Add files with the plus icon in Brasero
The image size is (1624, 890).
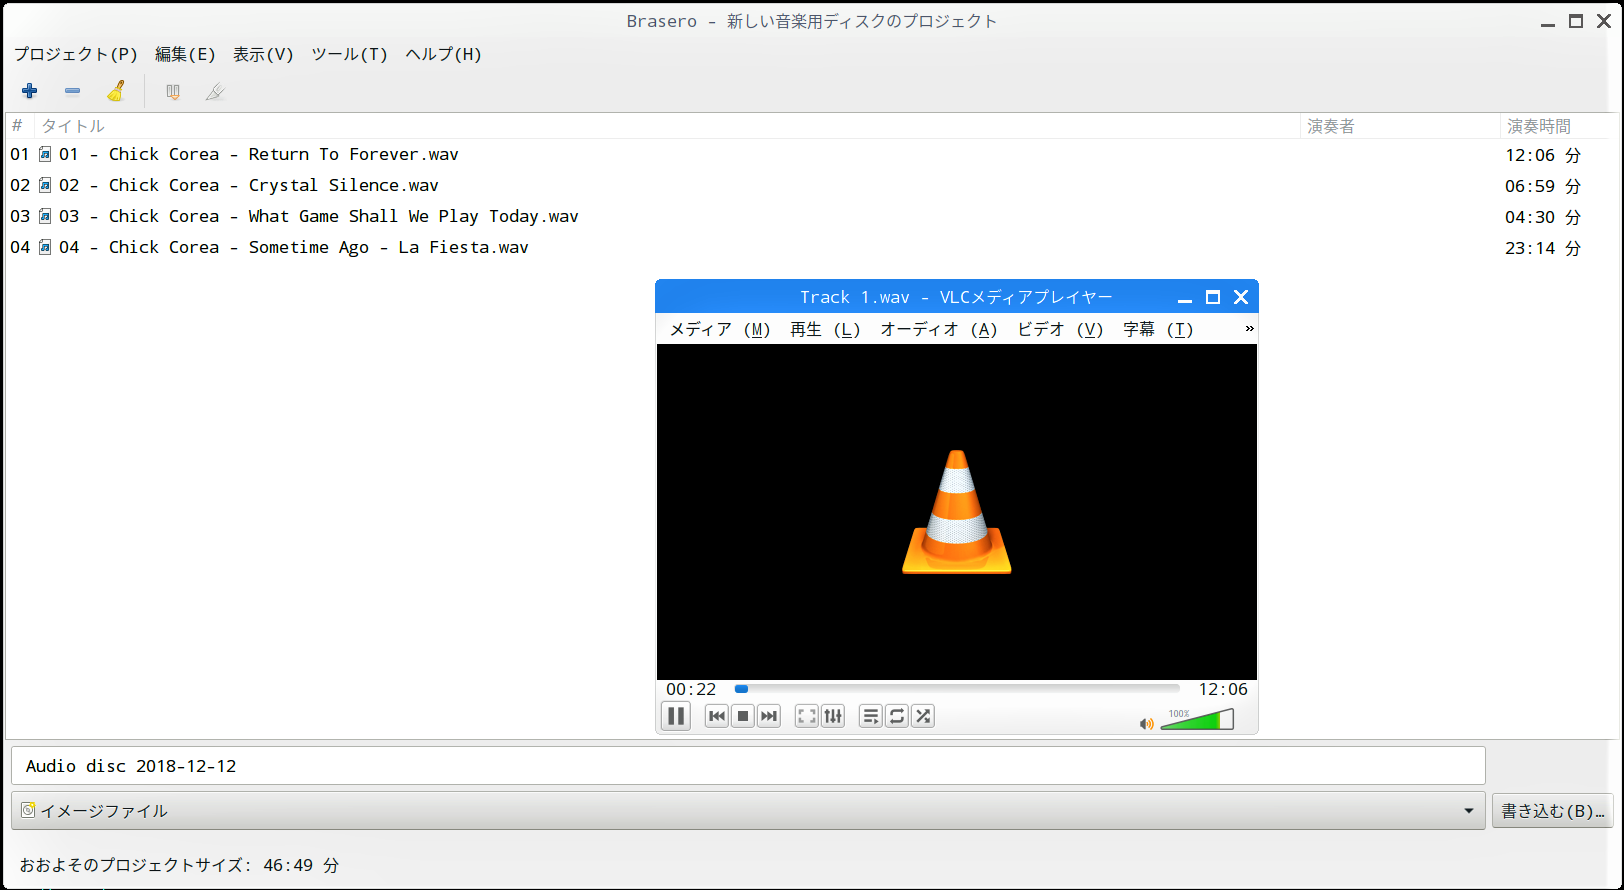(x=30, y=91)
